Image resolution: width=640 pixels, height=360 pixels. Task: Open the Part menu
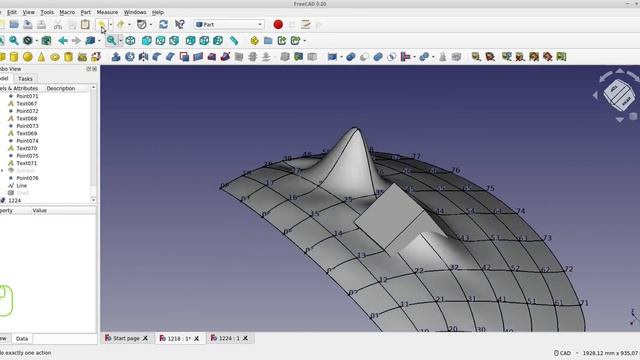pyautogui.click(x=86, y=12)
